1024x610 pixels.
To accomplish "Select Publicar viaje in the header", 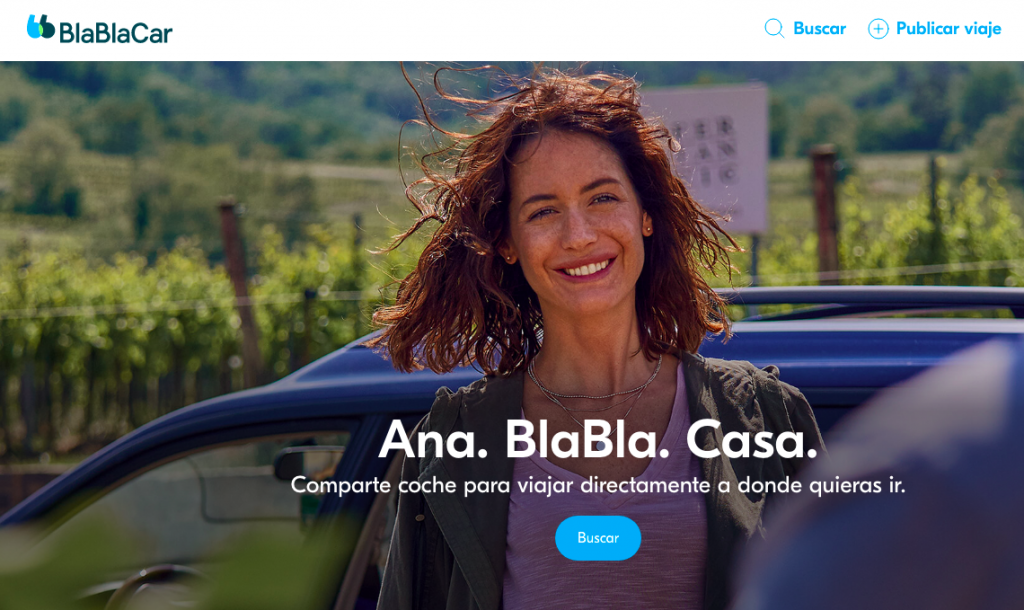I will click(x=948, y=28).
